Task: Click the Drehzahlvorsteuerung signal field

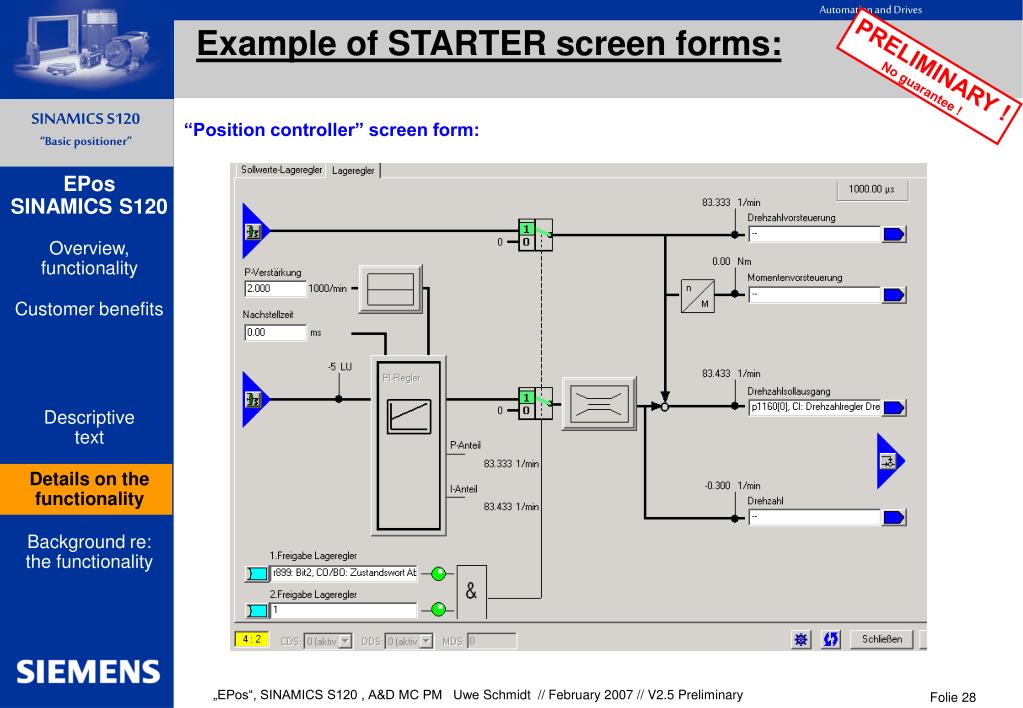Action: coord(814,234)
